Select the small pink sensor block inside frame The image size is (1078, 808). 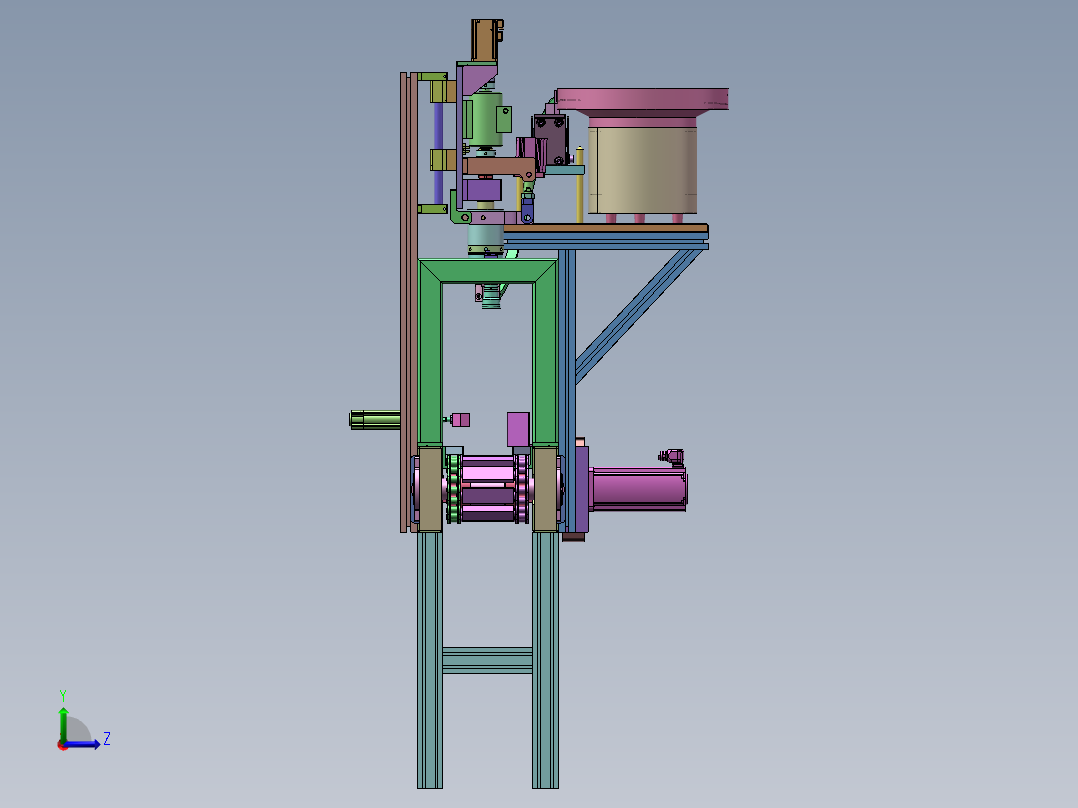click(460, 419)
